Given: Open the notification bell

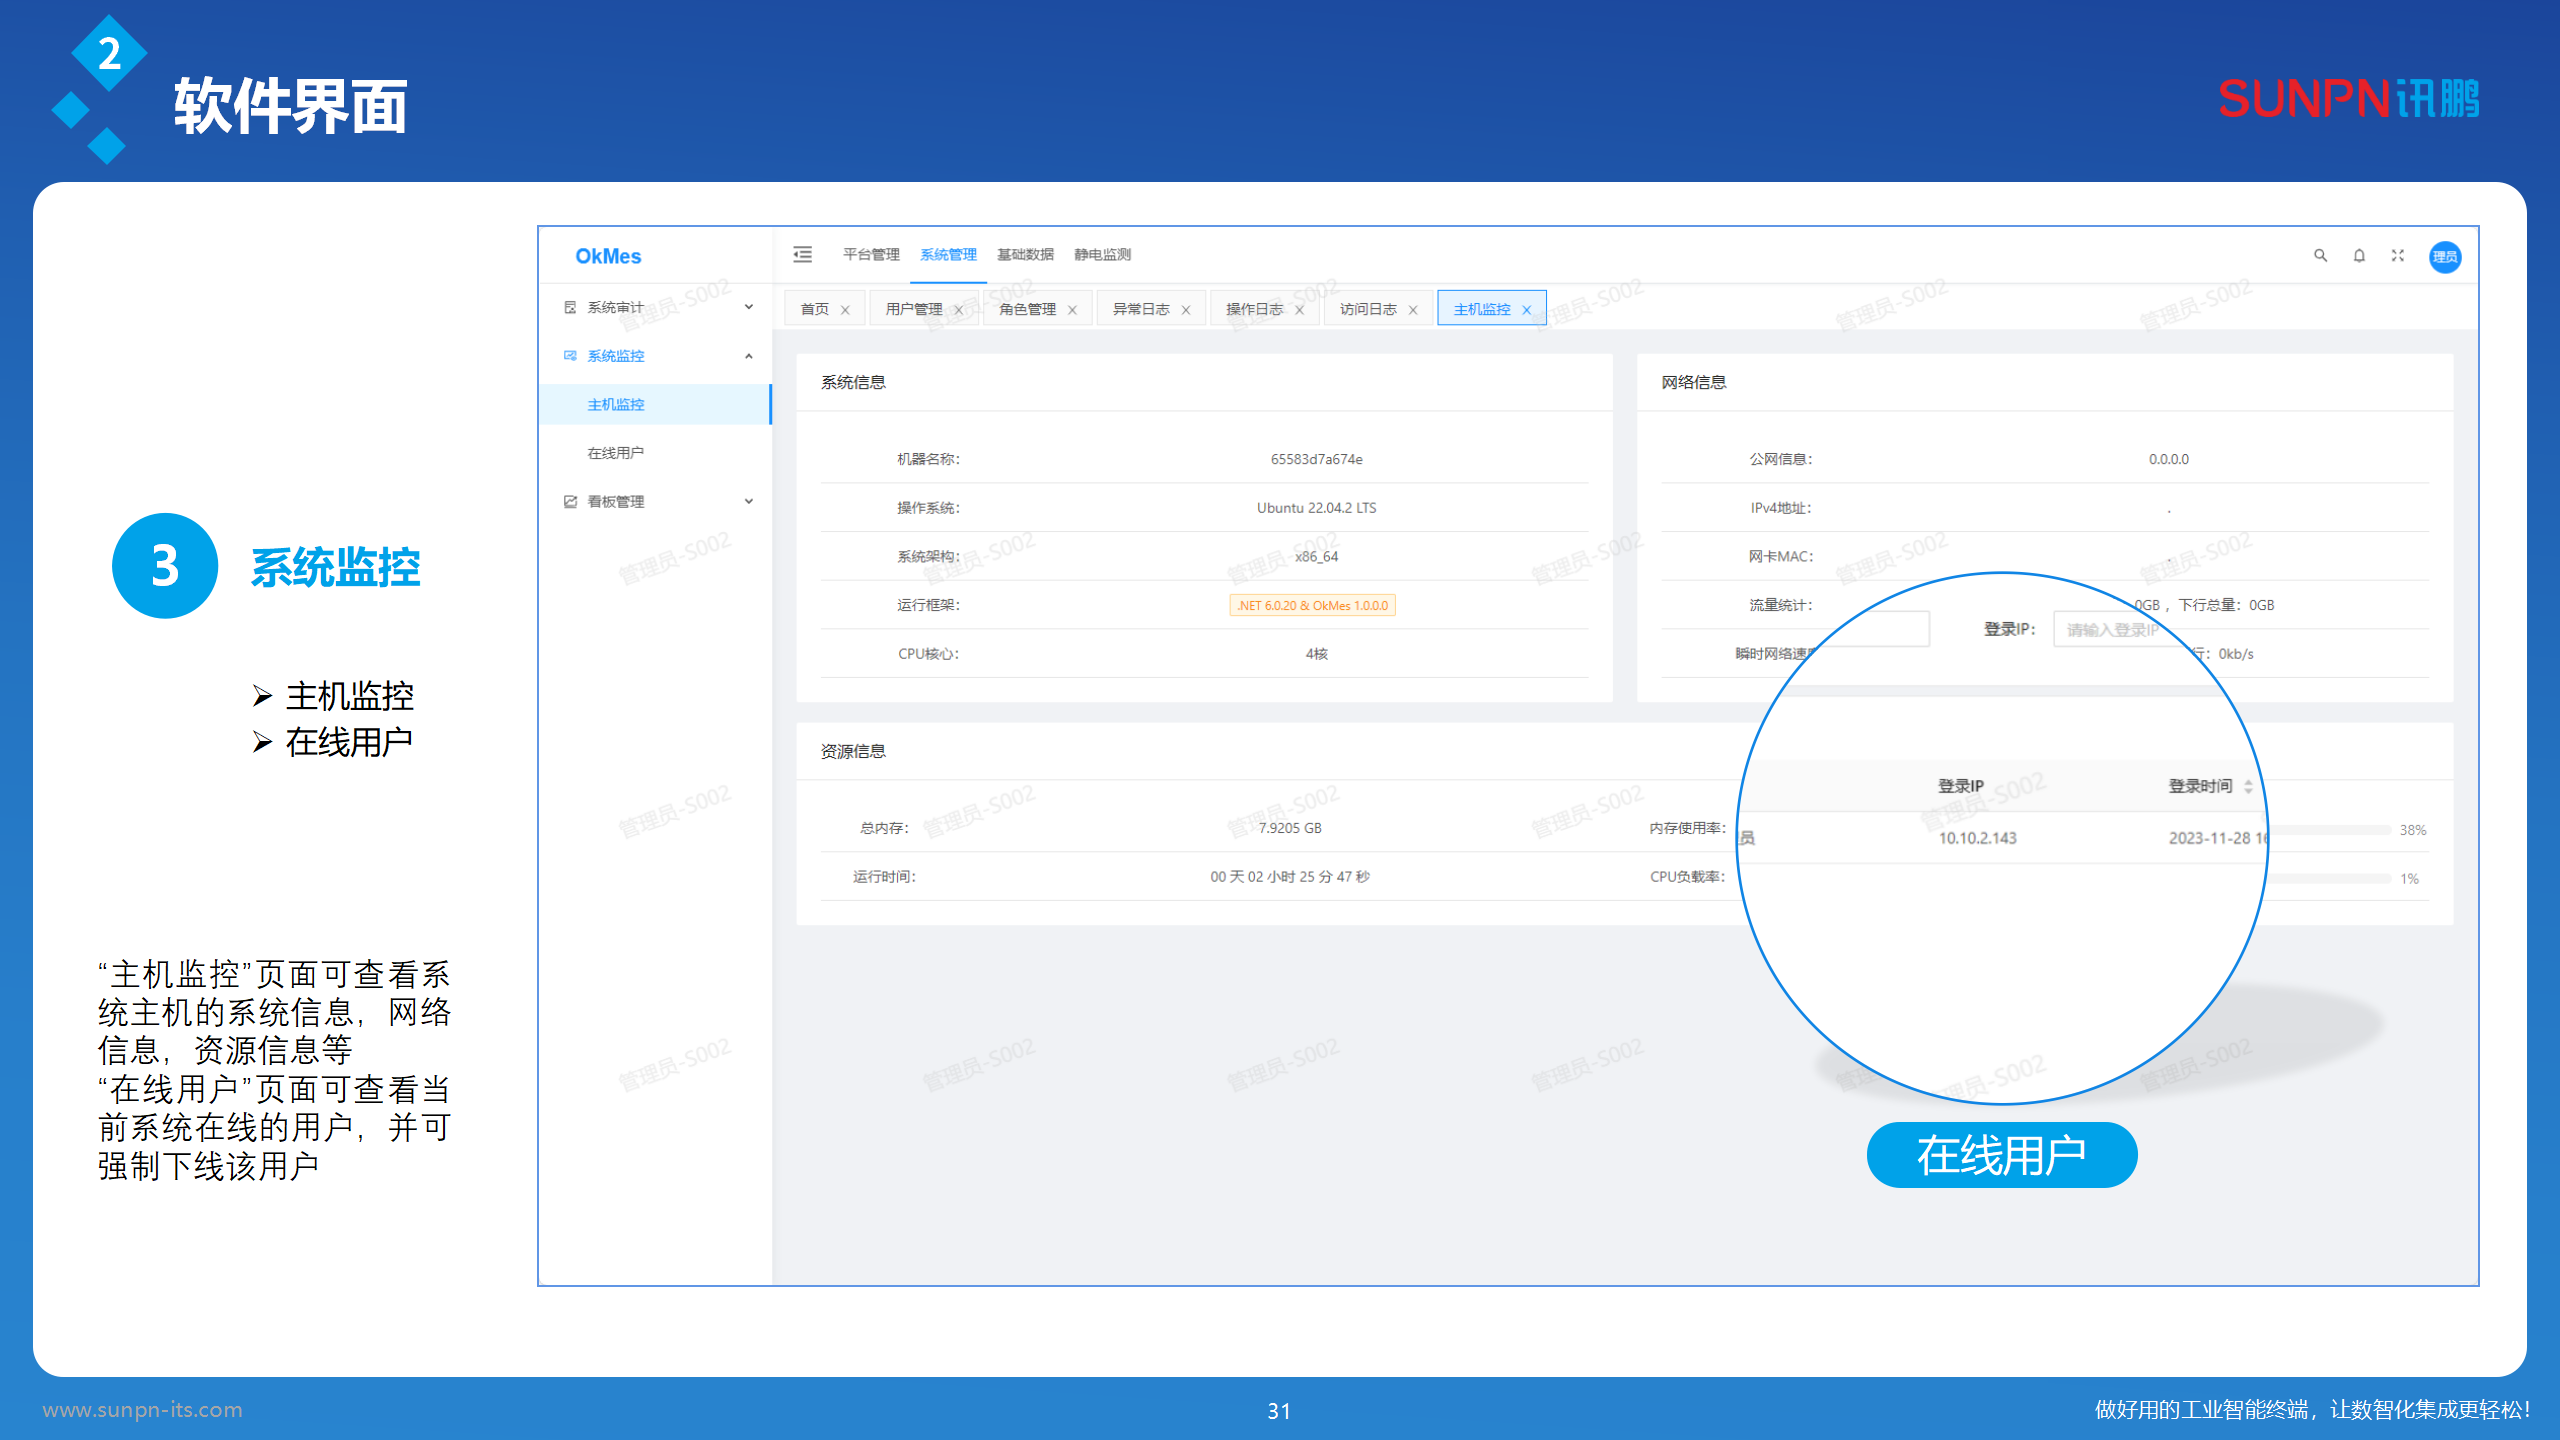Looking at the screenshot, I should pyautogui.click(x=2359, y=256).
